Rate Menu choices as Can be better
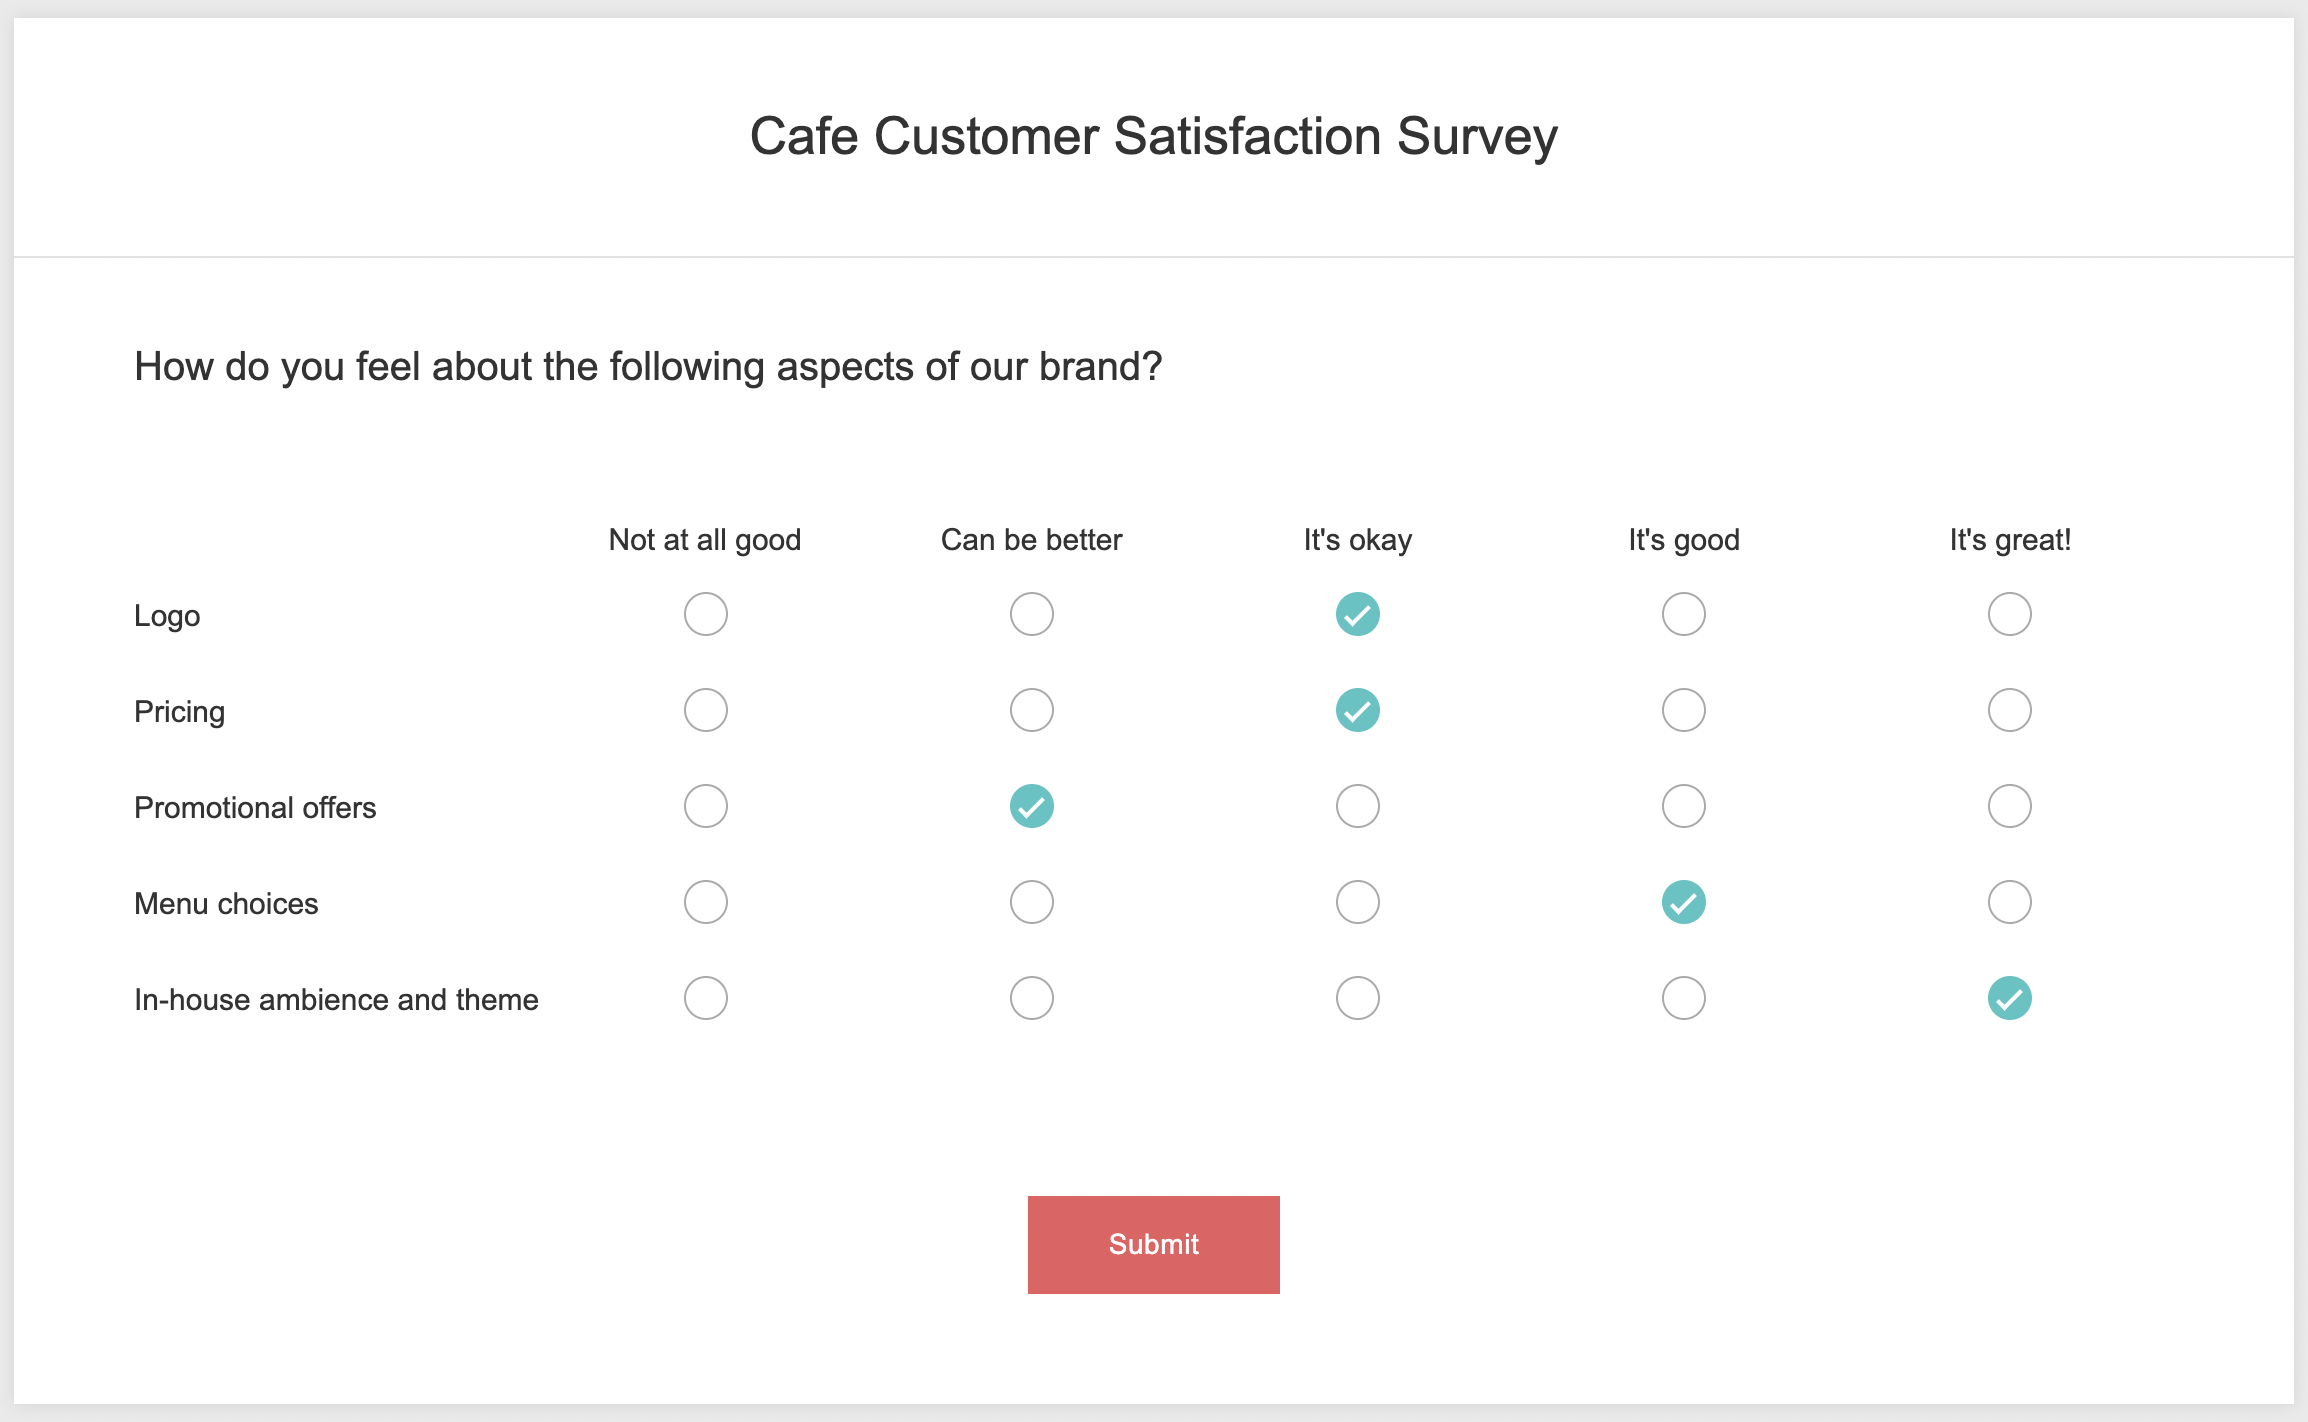 tap(1032, 902)
